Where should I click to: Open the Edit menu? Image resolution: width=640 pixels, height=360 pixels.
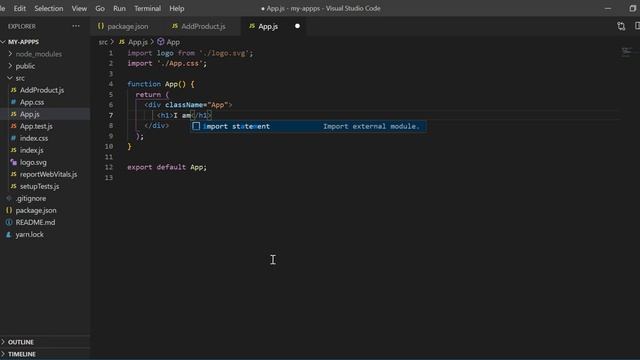[x=20, y=8]
